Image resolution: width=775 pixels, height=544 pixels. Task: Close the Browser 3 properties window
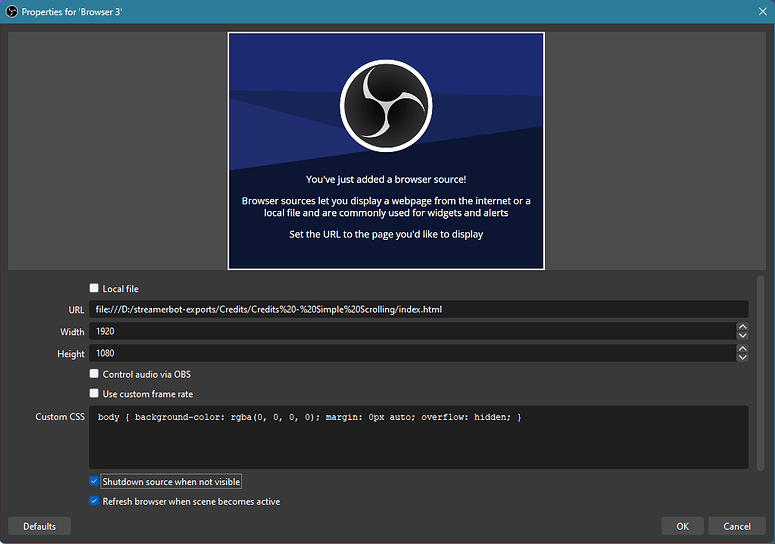point(763,11)
